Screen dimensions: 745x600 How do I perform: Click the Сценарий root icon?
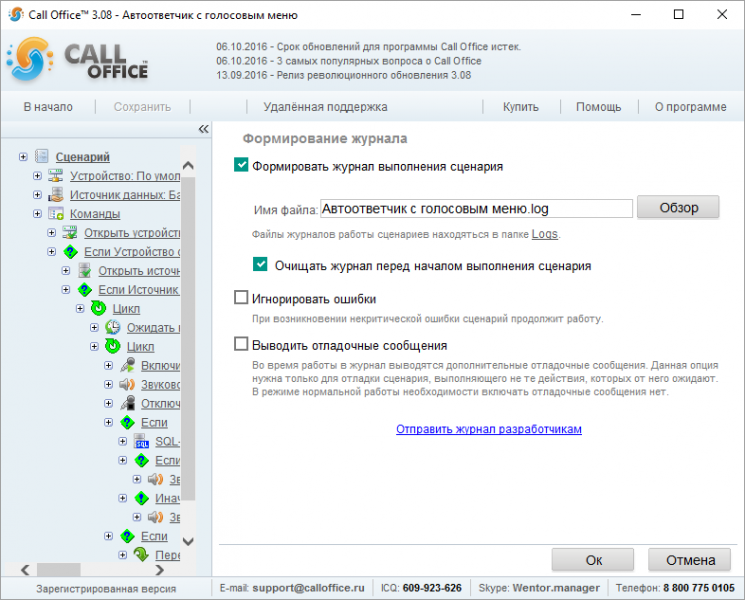[42, 156]
